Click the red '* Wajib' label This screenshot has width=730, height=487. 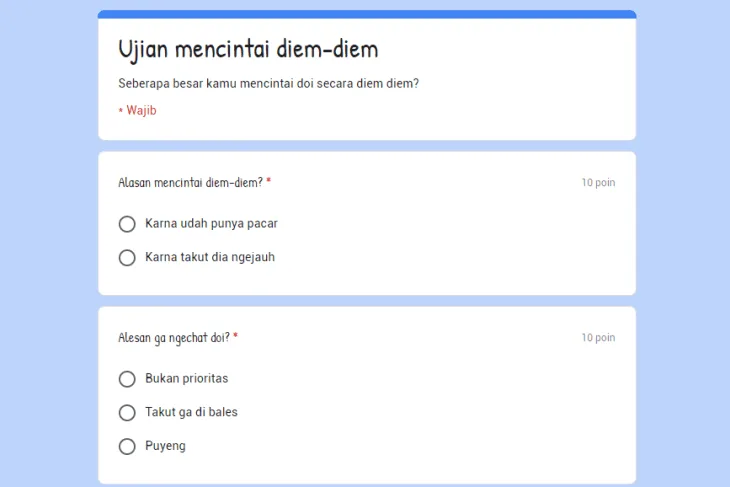coord(137,110)
